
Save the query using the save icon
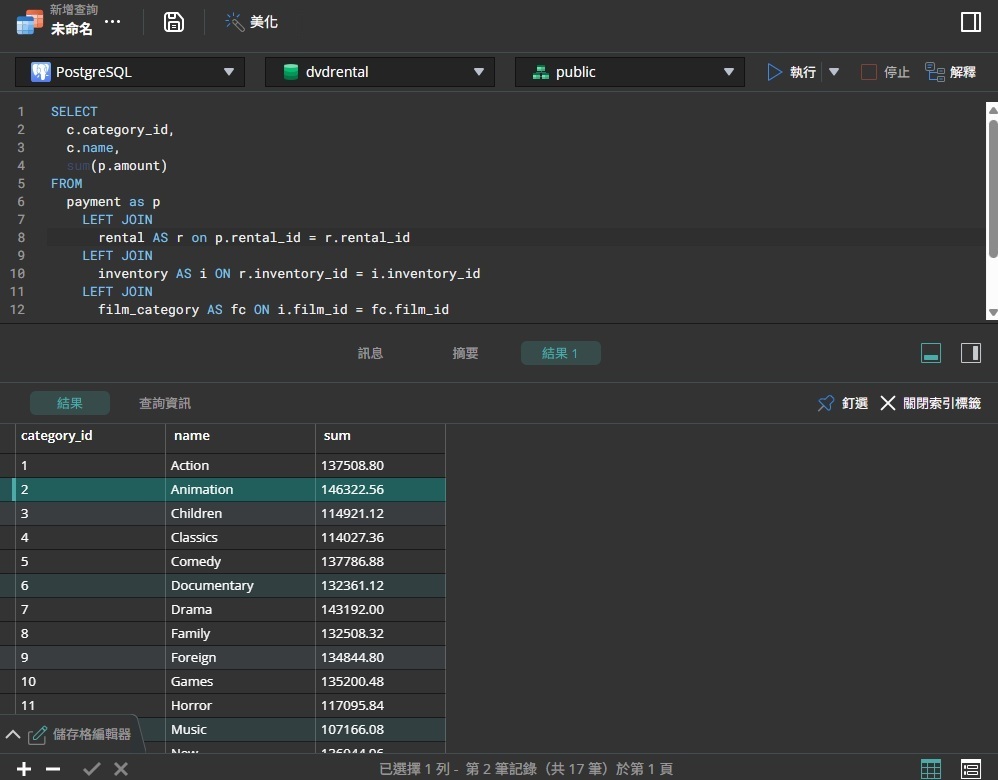174,21
